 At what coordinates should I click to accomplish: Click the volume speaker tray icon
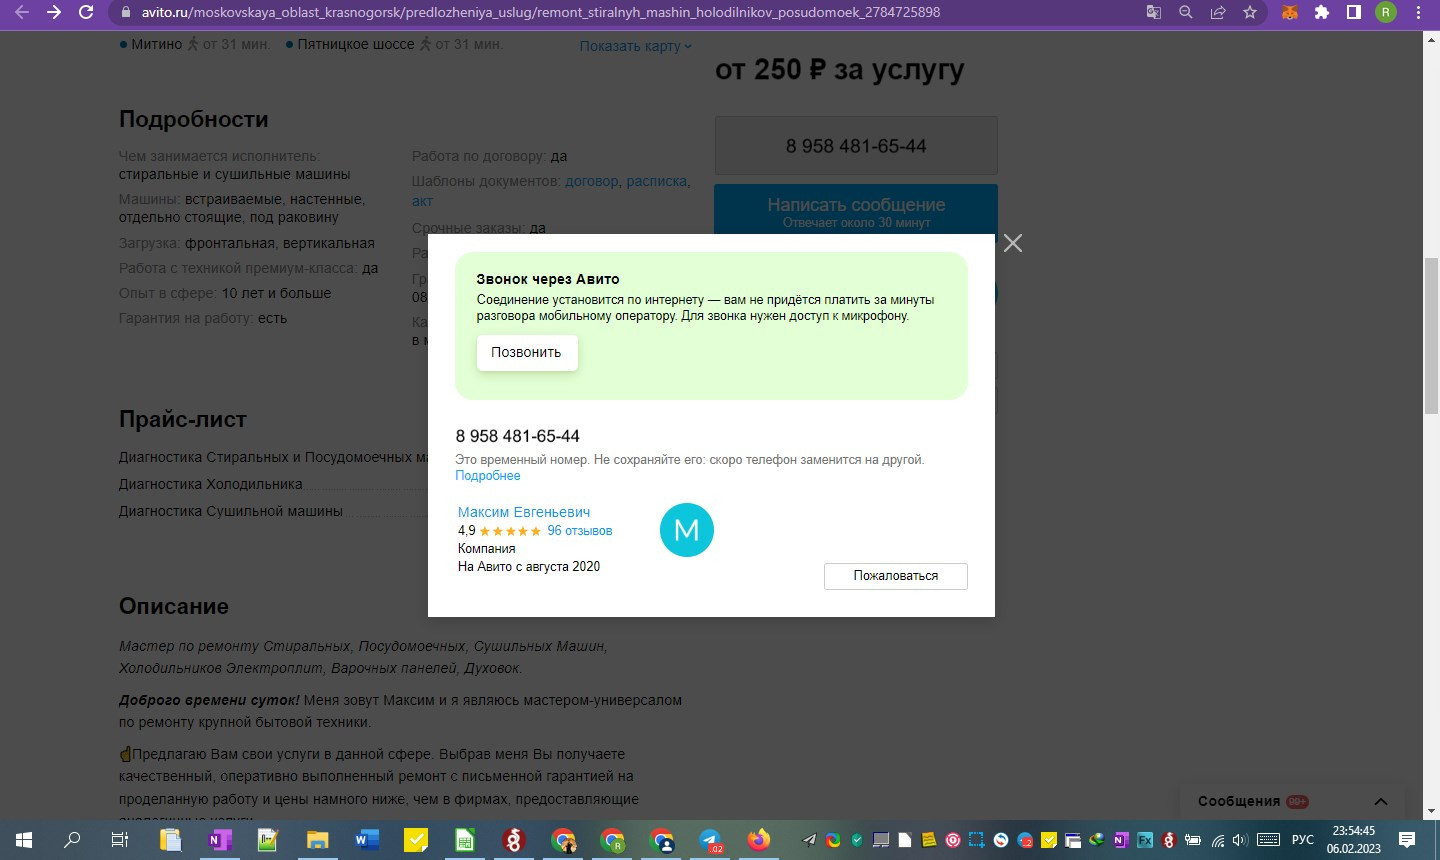point(1241,840)
